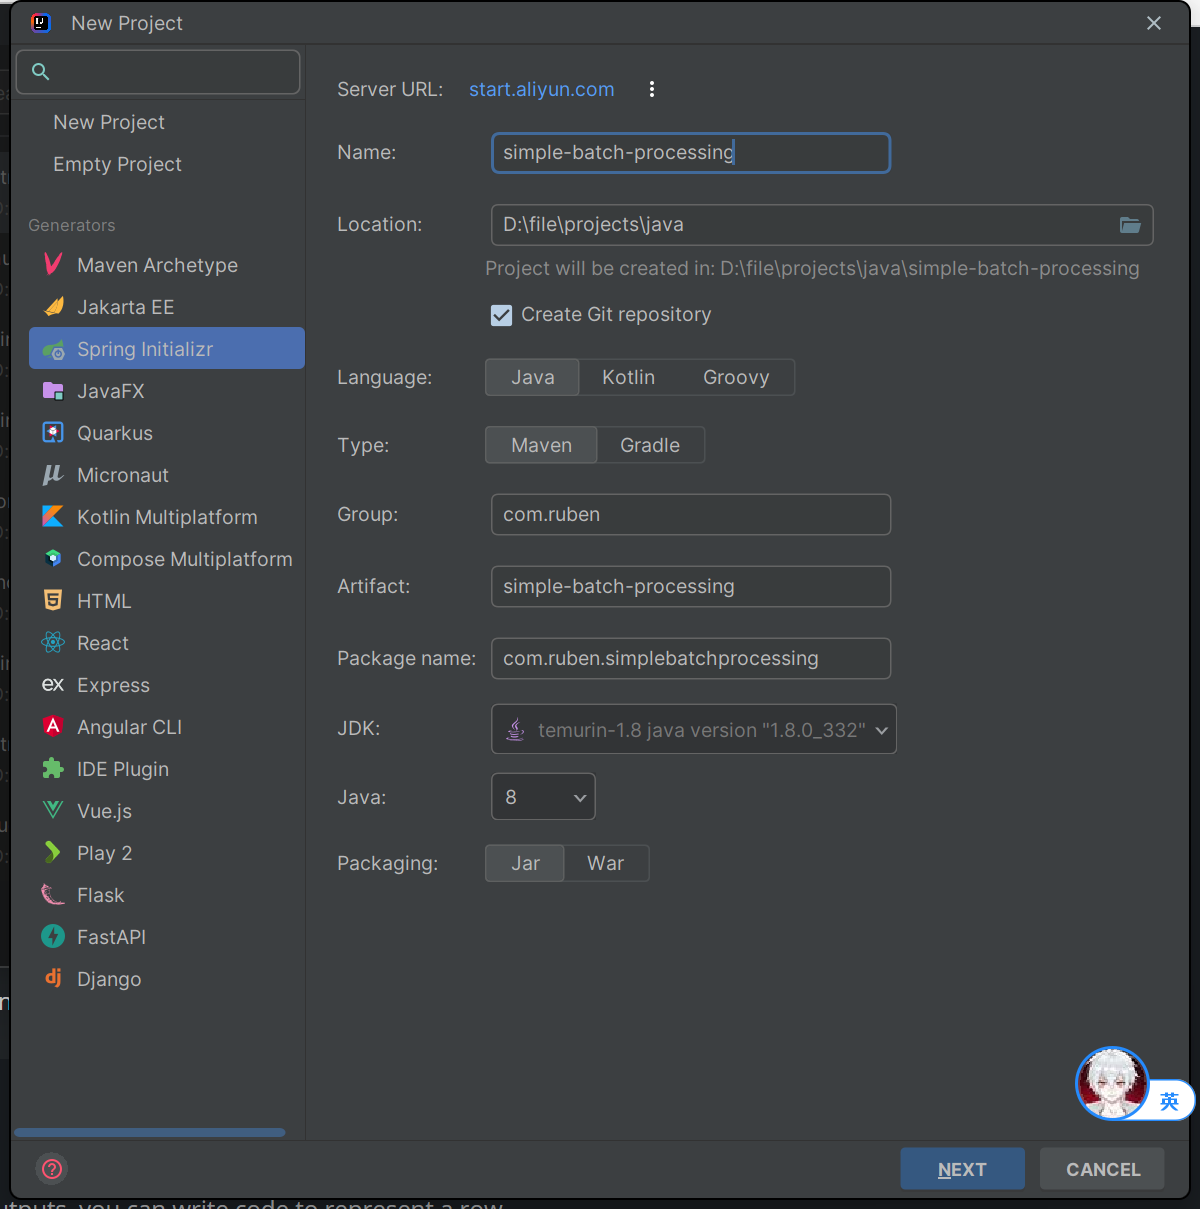Select War packaging option
The width and height of the screenshot is (1200, 1209).
coord(605,863)
